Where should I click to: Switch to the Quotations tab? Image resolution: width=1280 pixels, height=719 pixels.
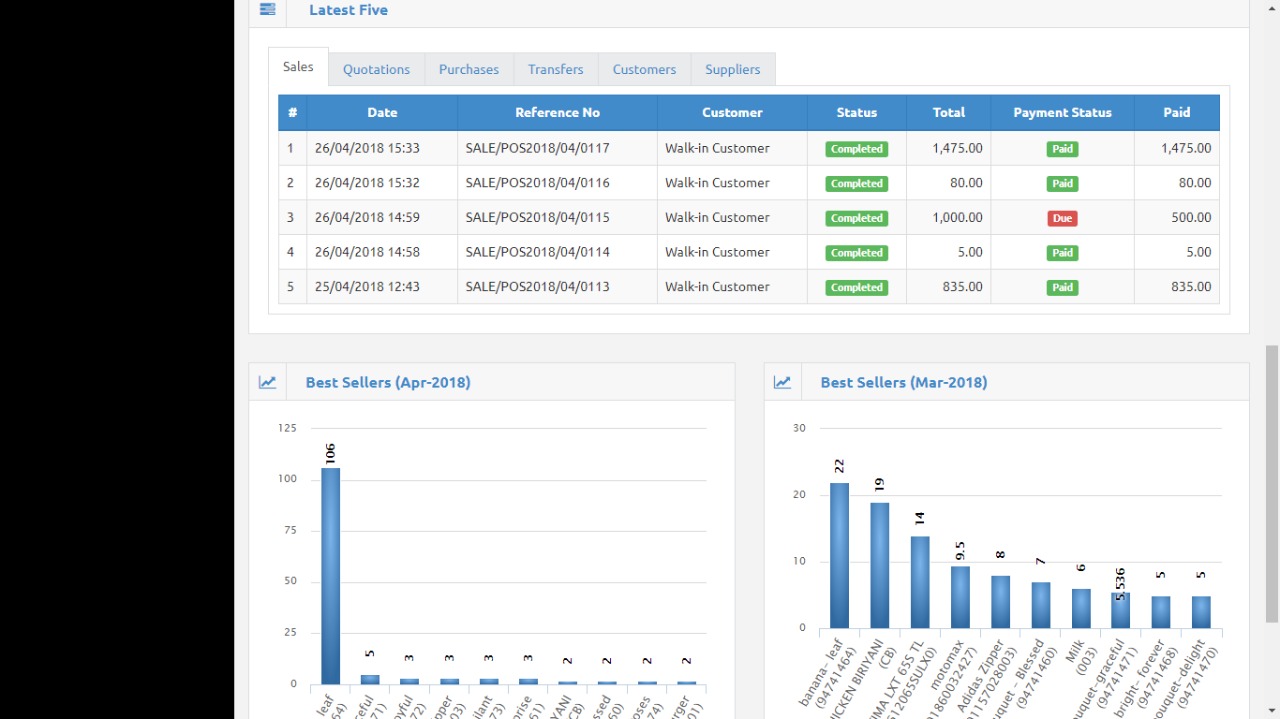376,69
